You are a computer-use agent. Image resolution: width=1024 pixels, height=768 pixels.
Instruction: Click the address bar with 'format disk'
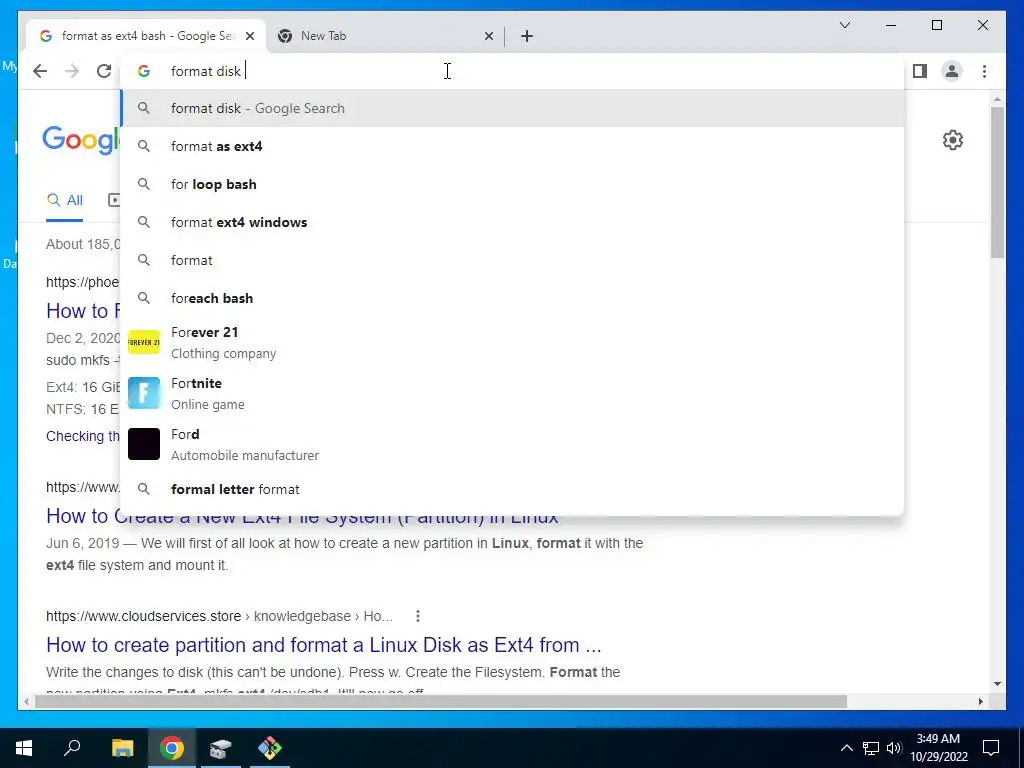click(x=513, y=71)
